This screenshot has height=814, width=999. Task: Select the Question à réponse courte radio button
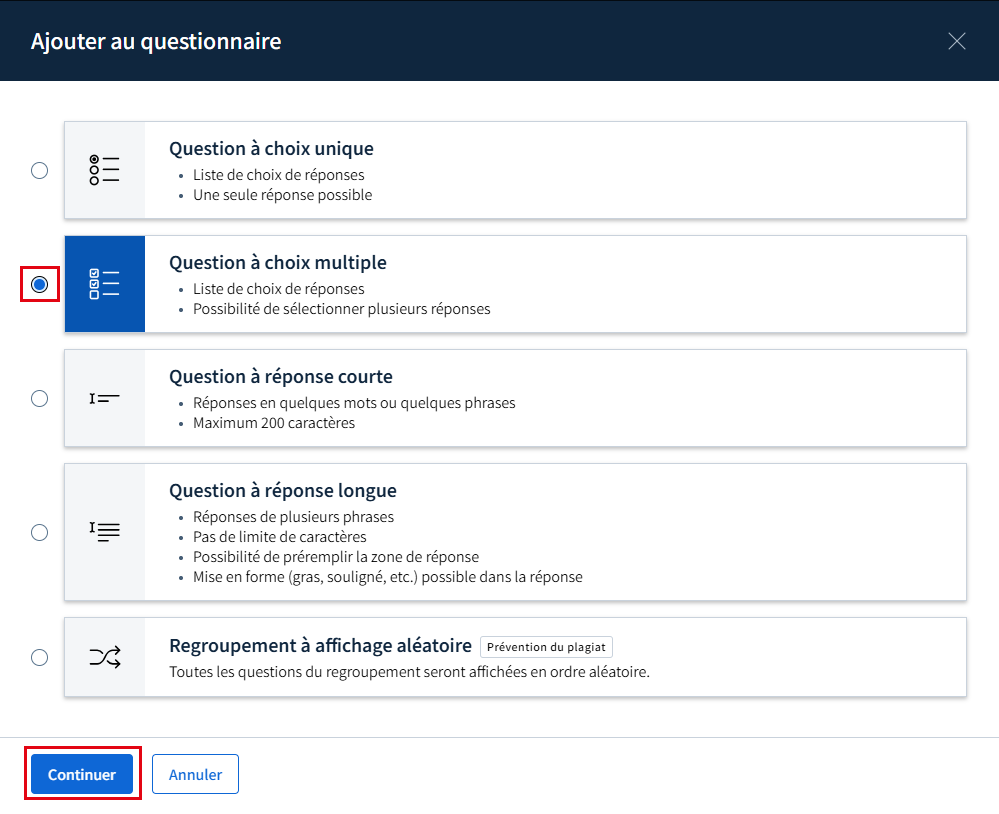click(40, 398)
